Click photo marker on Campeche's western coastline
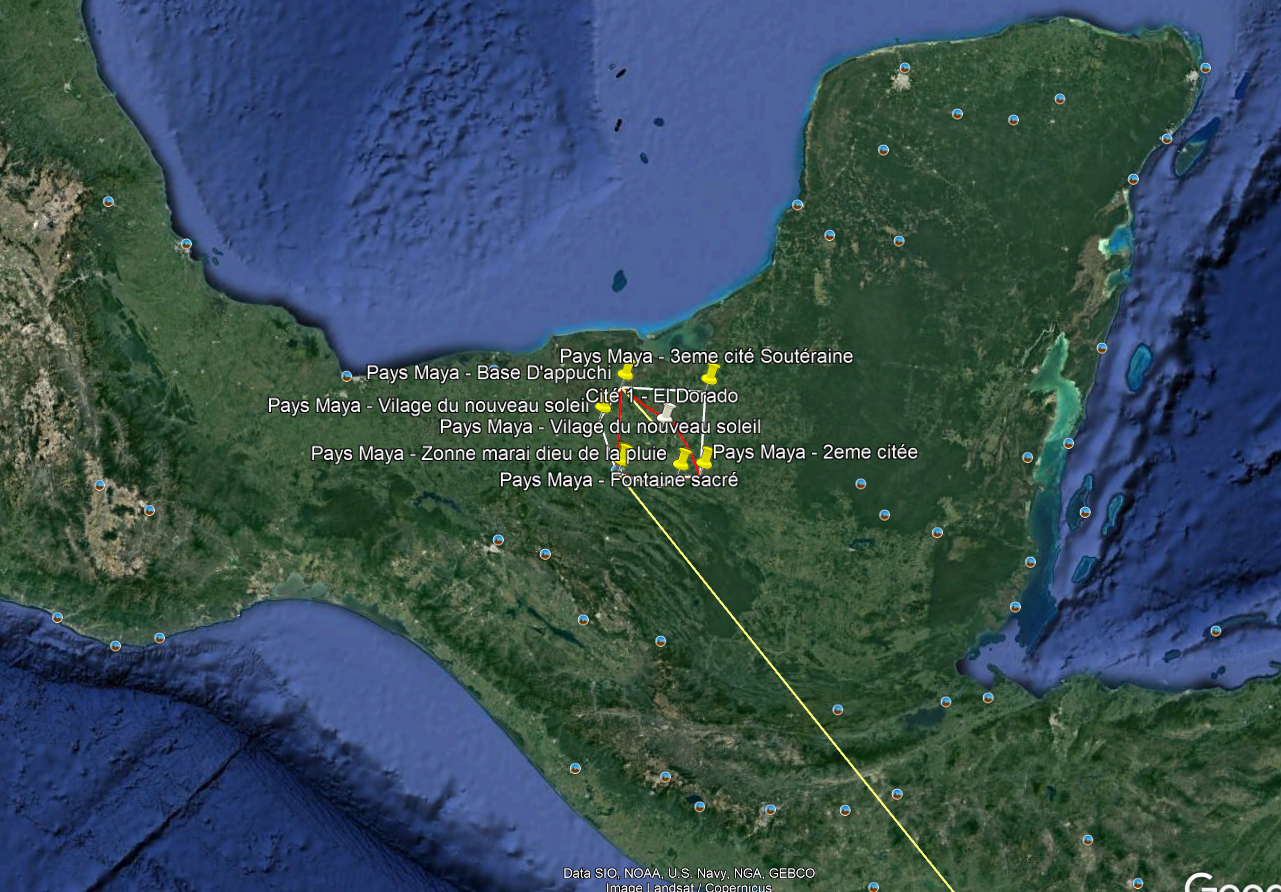 pyautogui.click(x=797, y=205)
